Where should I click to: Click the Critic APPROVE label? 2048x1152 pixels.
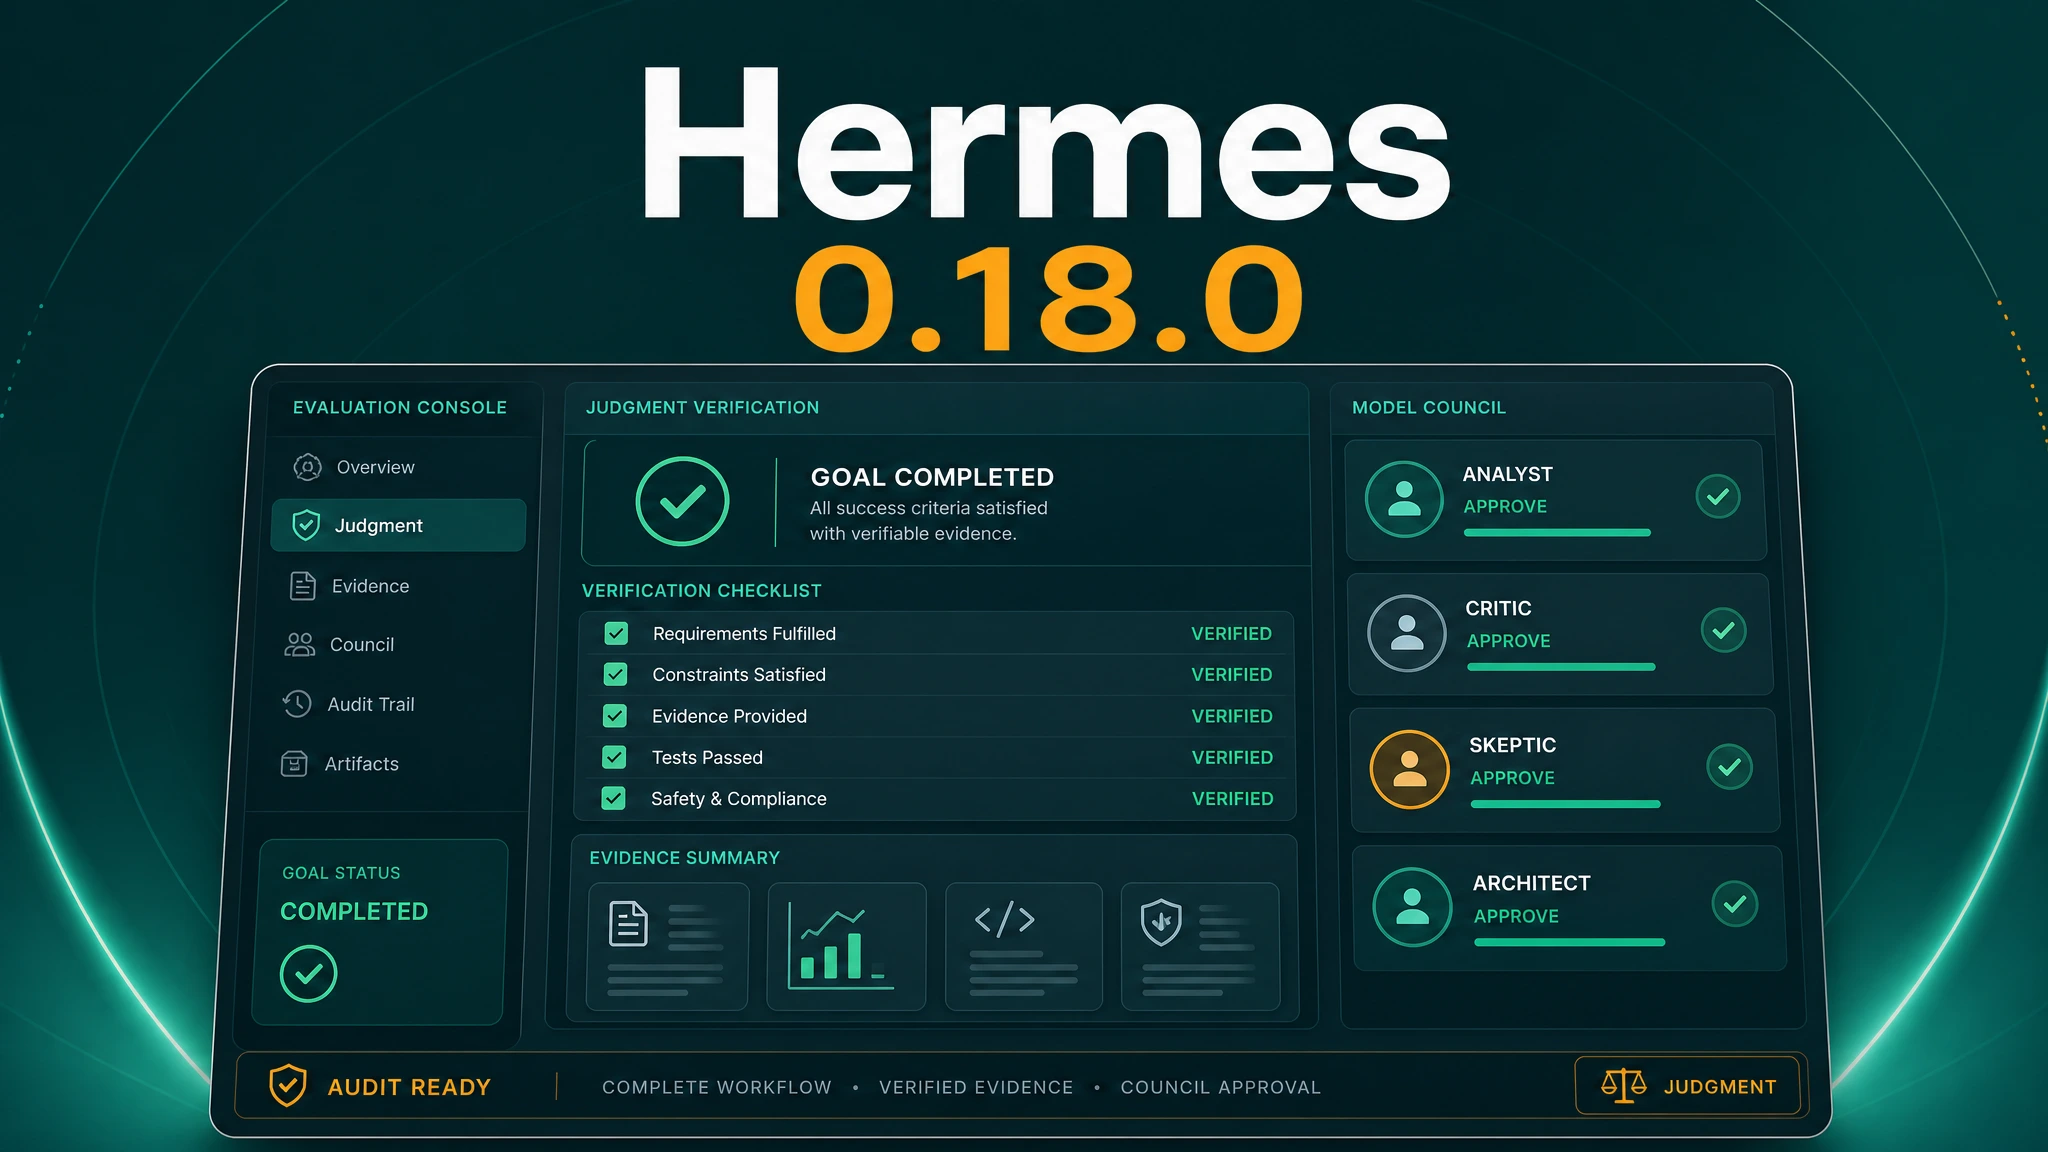[x=1508, y=641]
